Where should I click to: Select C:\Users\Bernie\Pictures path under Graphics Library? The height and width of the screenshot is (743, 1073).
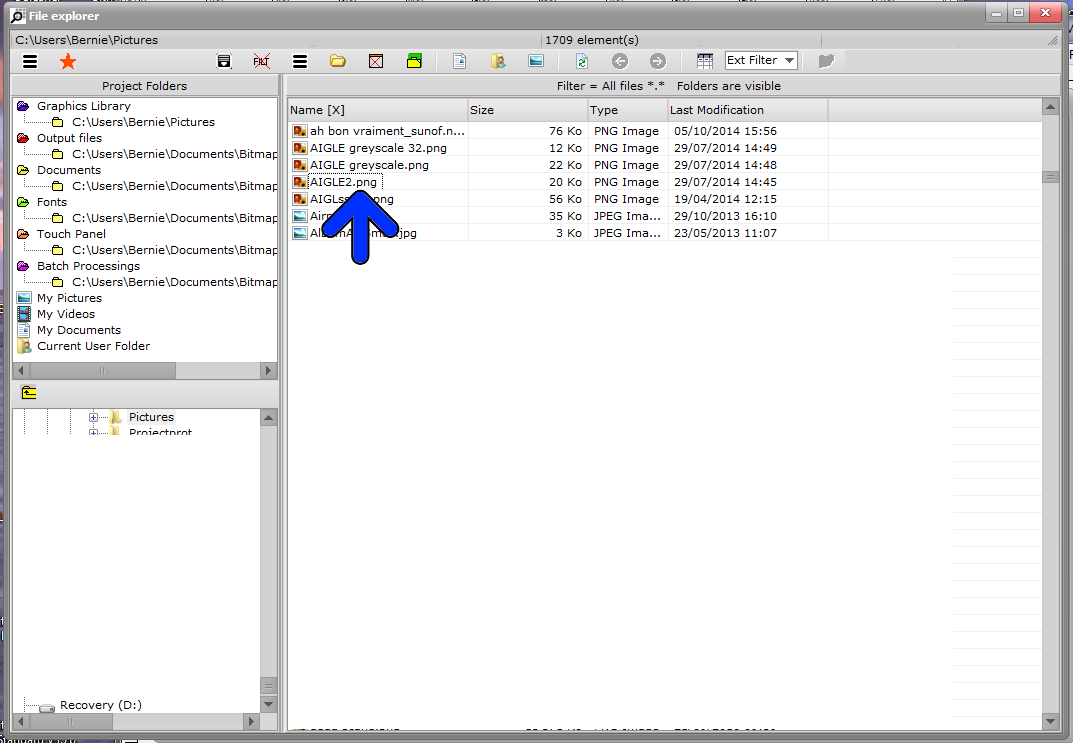click(x=143, y=122)
